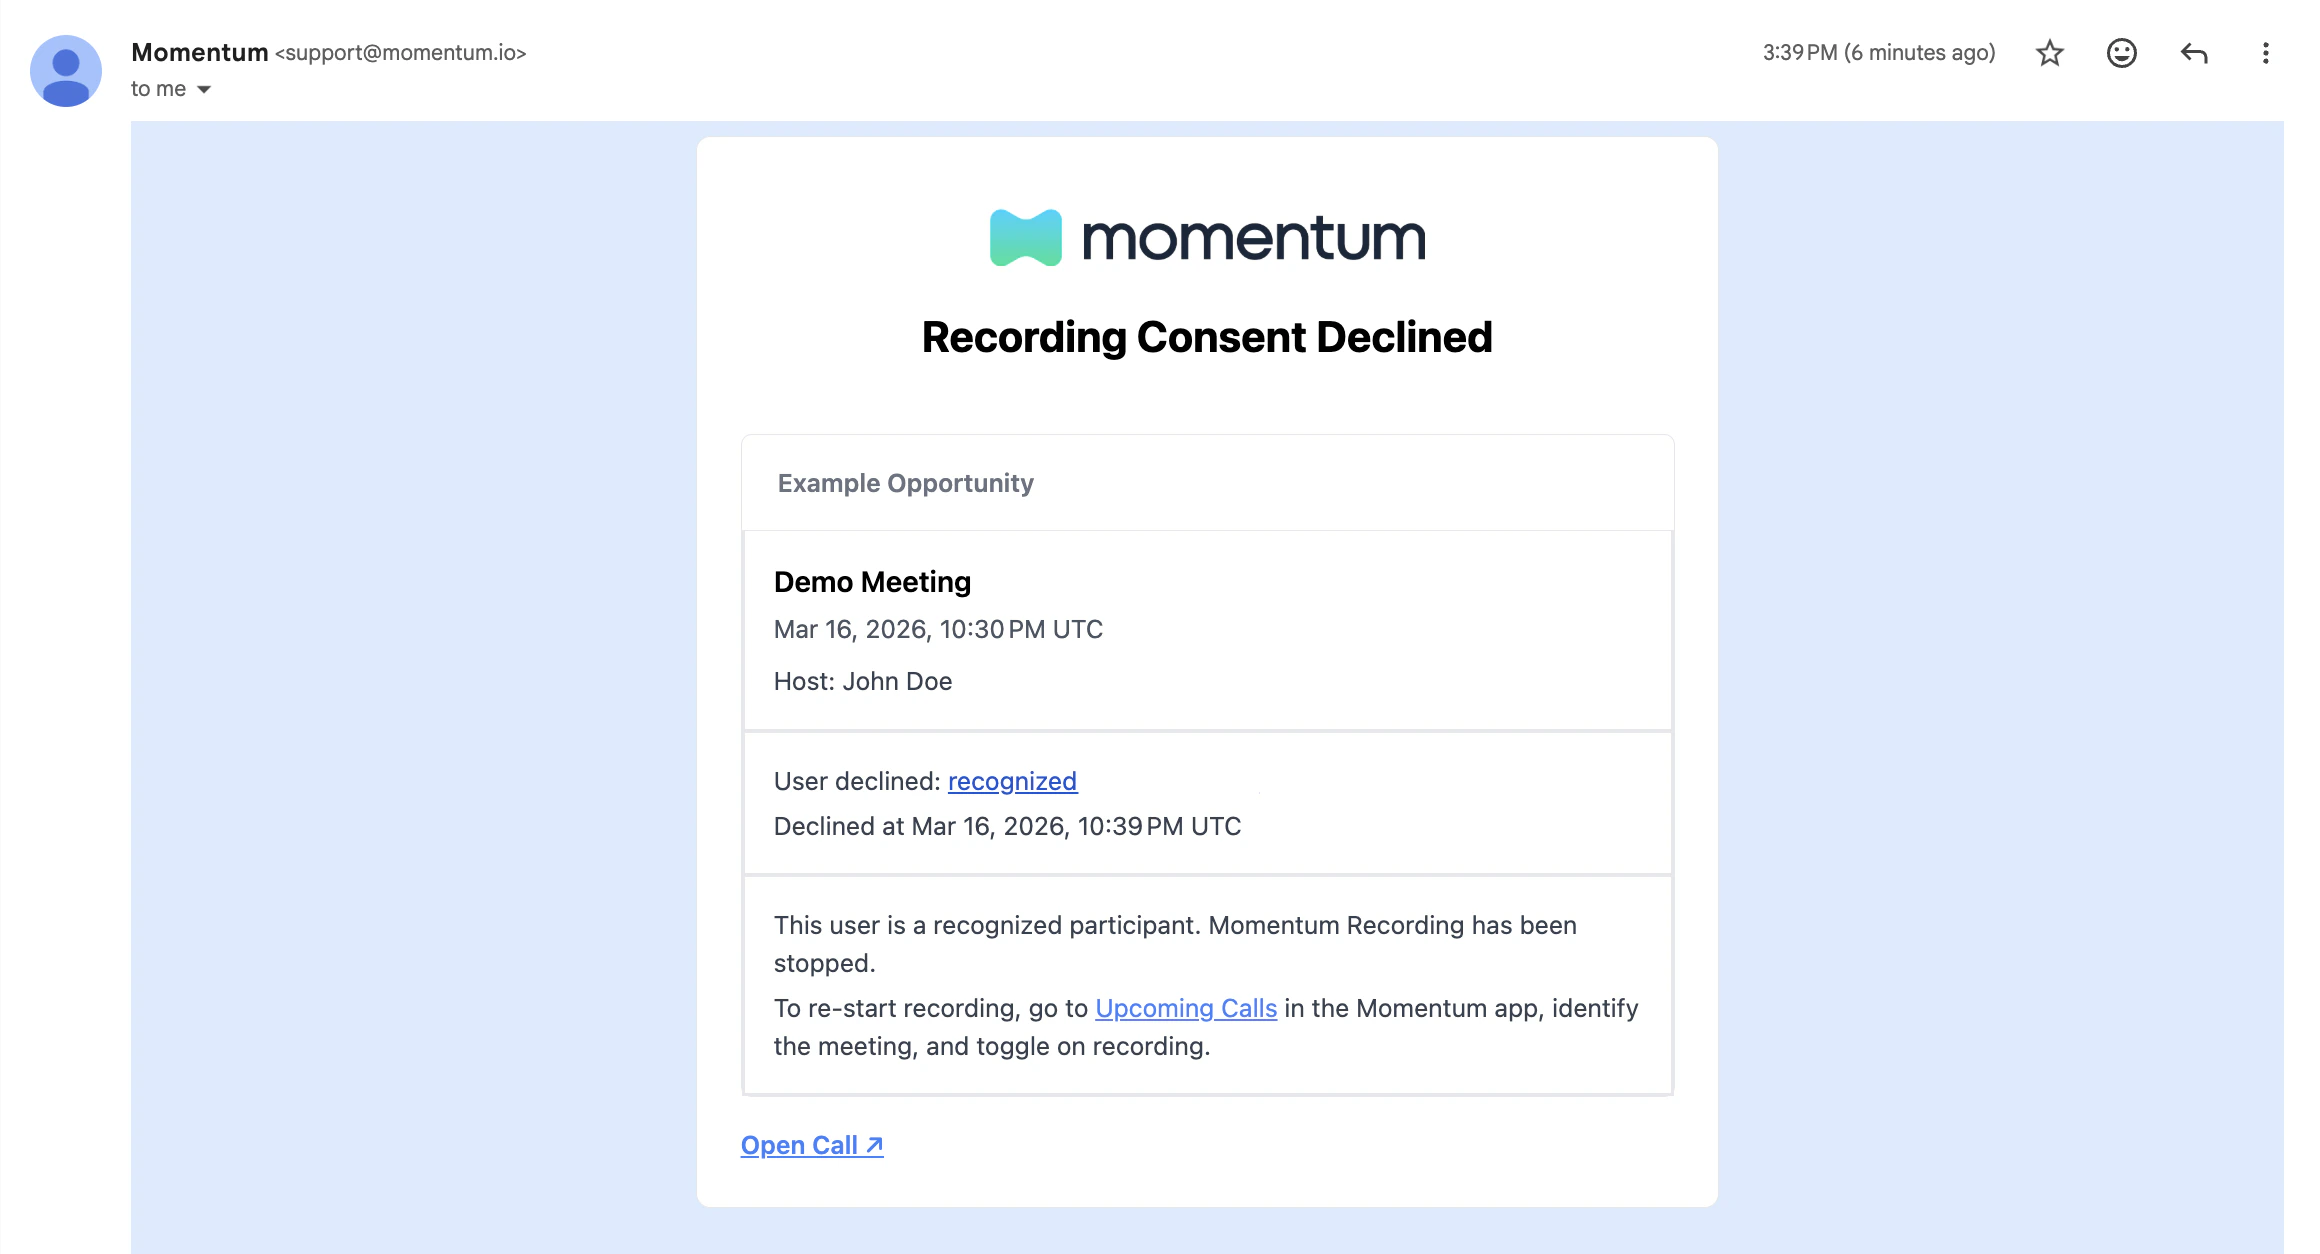
Task: Click the Reply arrow icon
Action: [x=2193, y=53]
